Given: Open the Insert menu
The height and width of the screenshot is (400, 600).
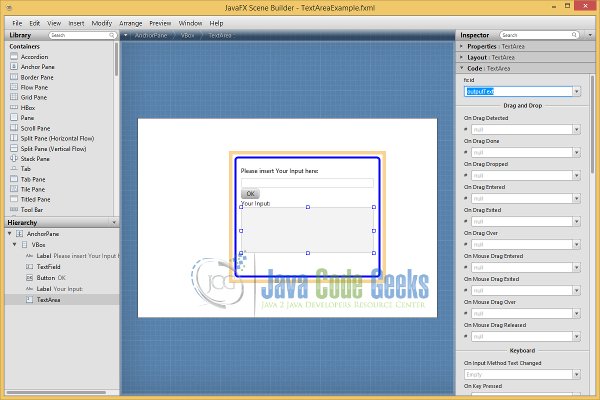Looking at the screenshot, I should [76, 23].
